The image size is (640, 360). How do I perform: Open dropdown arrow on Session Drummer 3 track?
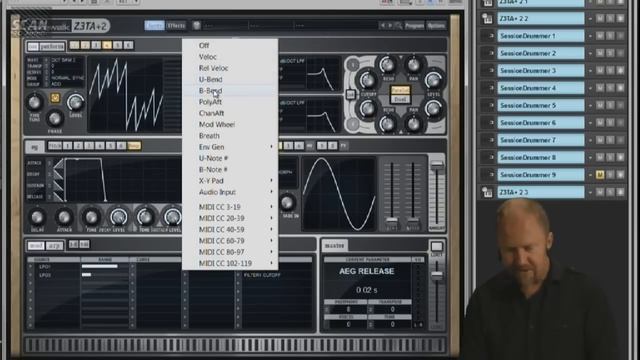pyautogui.click(x=590, y=71)
